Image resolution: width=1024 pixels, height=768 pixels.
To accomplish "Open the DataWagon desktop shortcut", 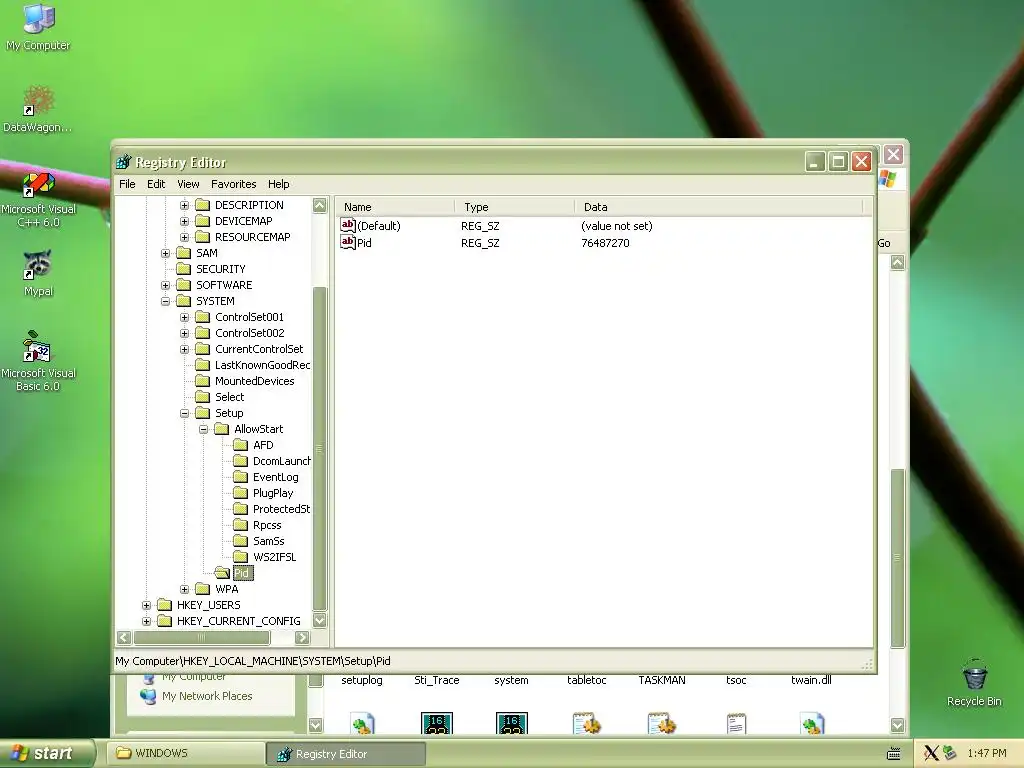I will pos(38,101).
